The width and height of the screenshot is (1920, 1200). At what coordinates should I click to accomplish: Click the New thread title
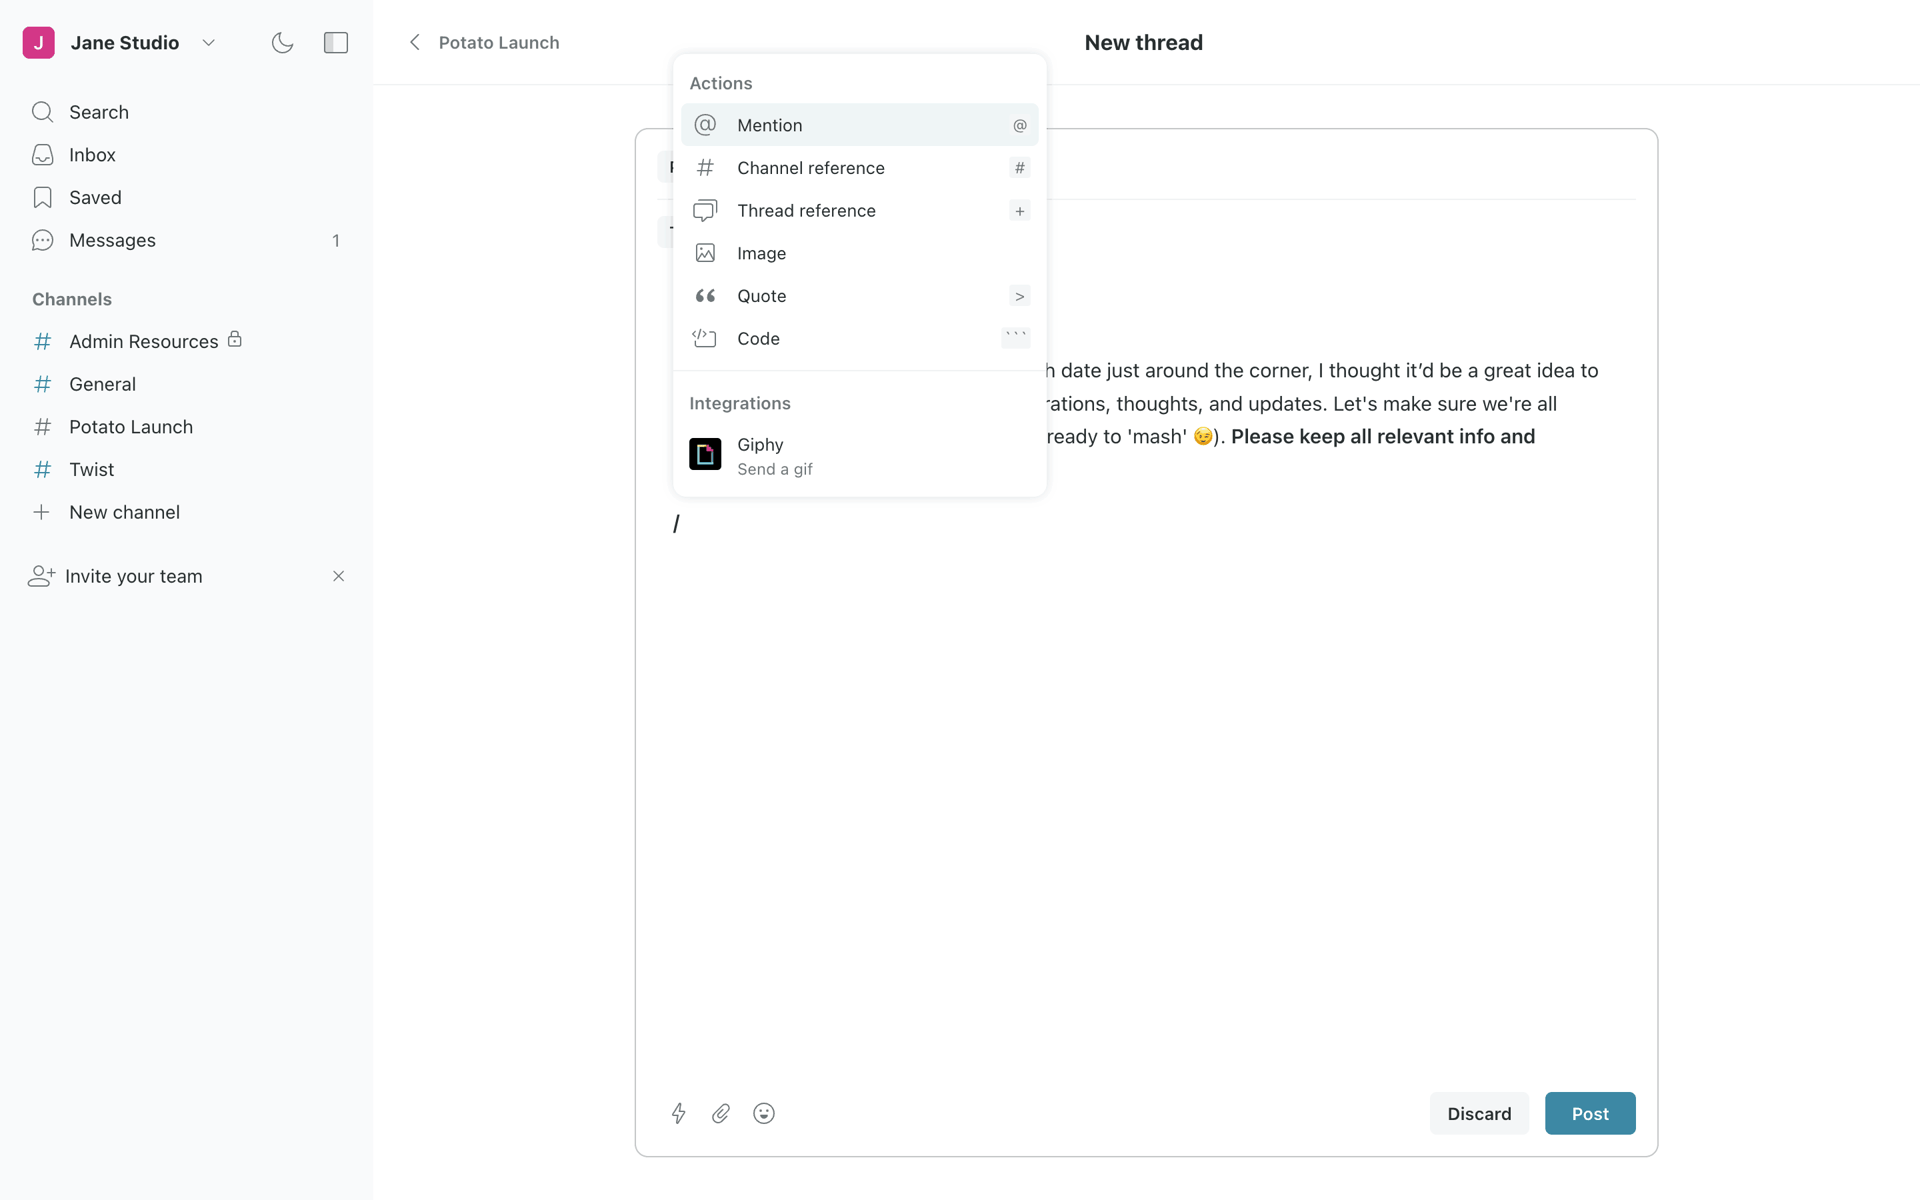(x=1144, y=43)
